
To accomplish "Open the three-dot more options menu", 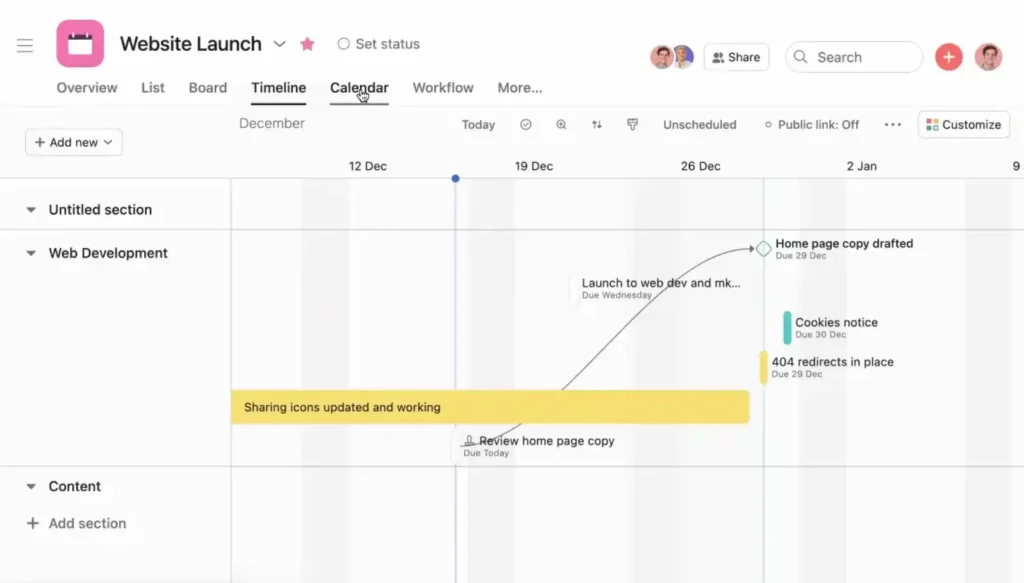I will click(893, 125).
